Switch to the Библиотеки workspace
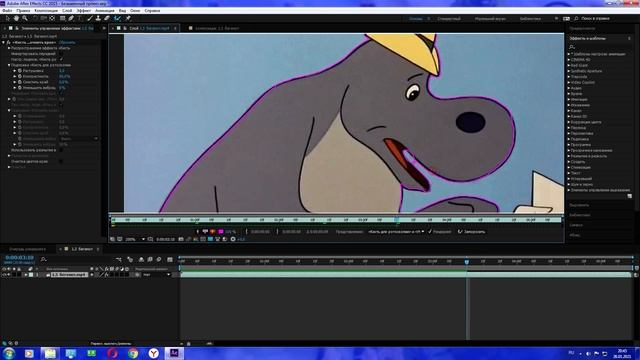The width and height of the screenshot is (640, 360). click(x=530, y=19)
